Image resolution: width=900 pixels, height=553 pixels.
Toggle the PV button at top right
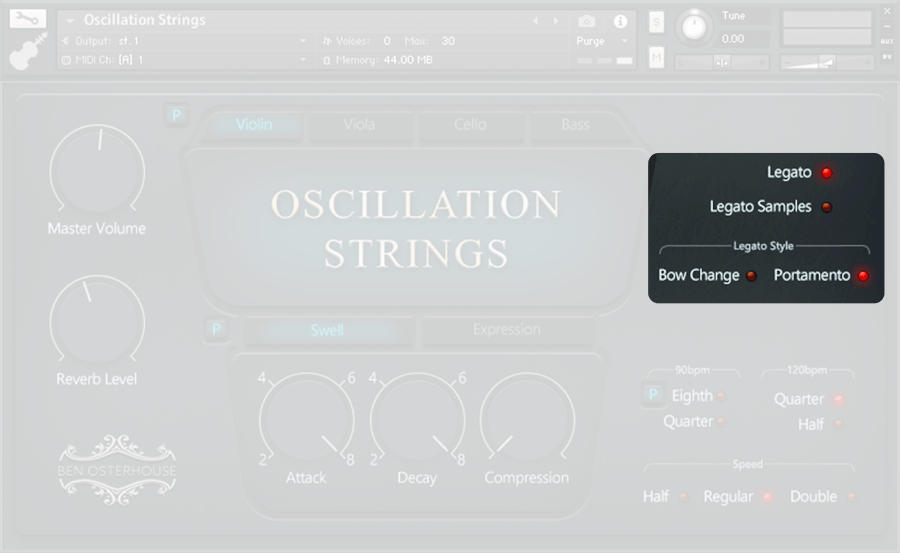[x=887, y=57]
